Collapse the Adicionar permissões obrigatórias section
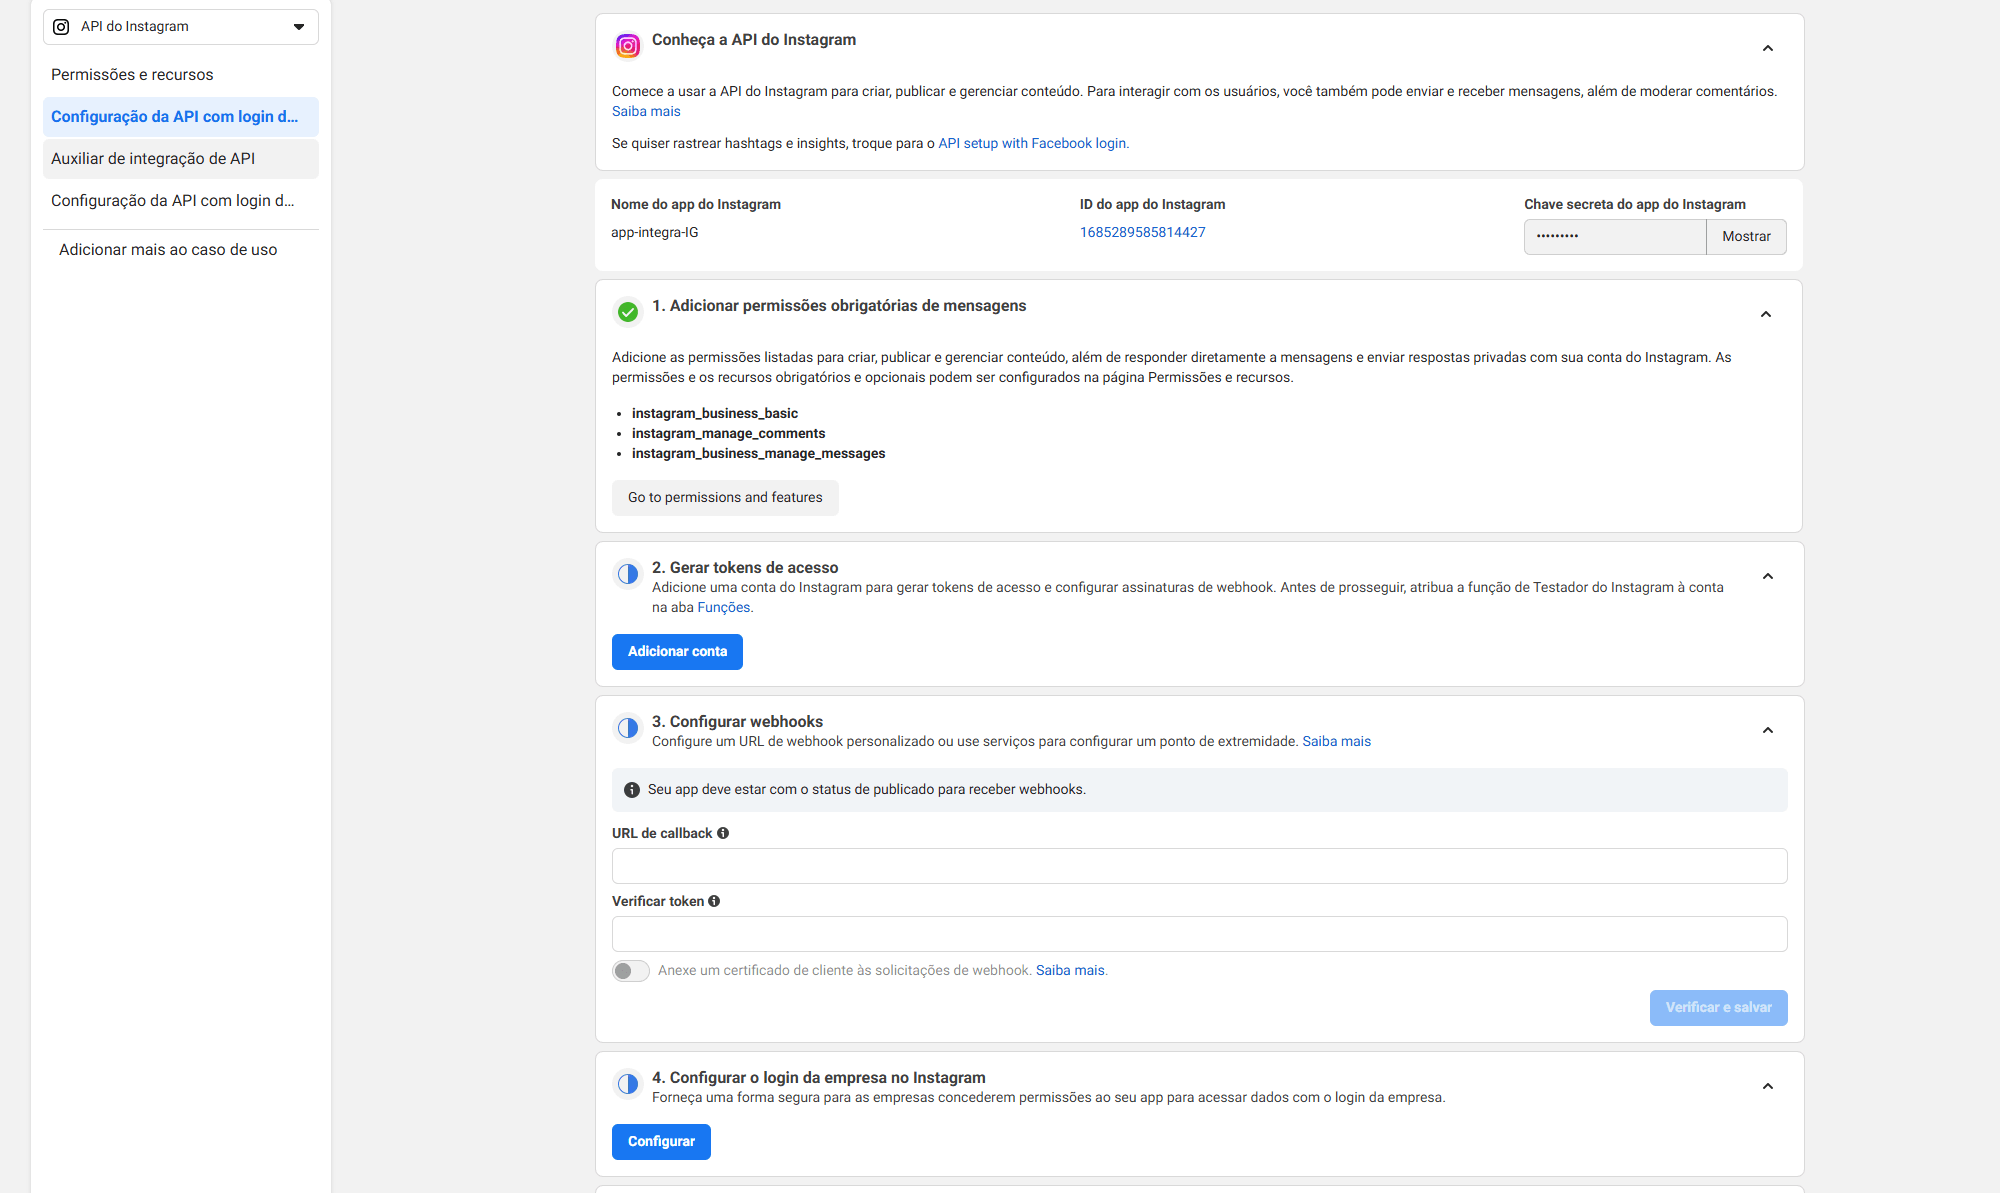Viewport: 2000px width, 1193px height. [1766, 314]
